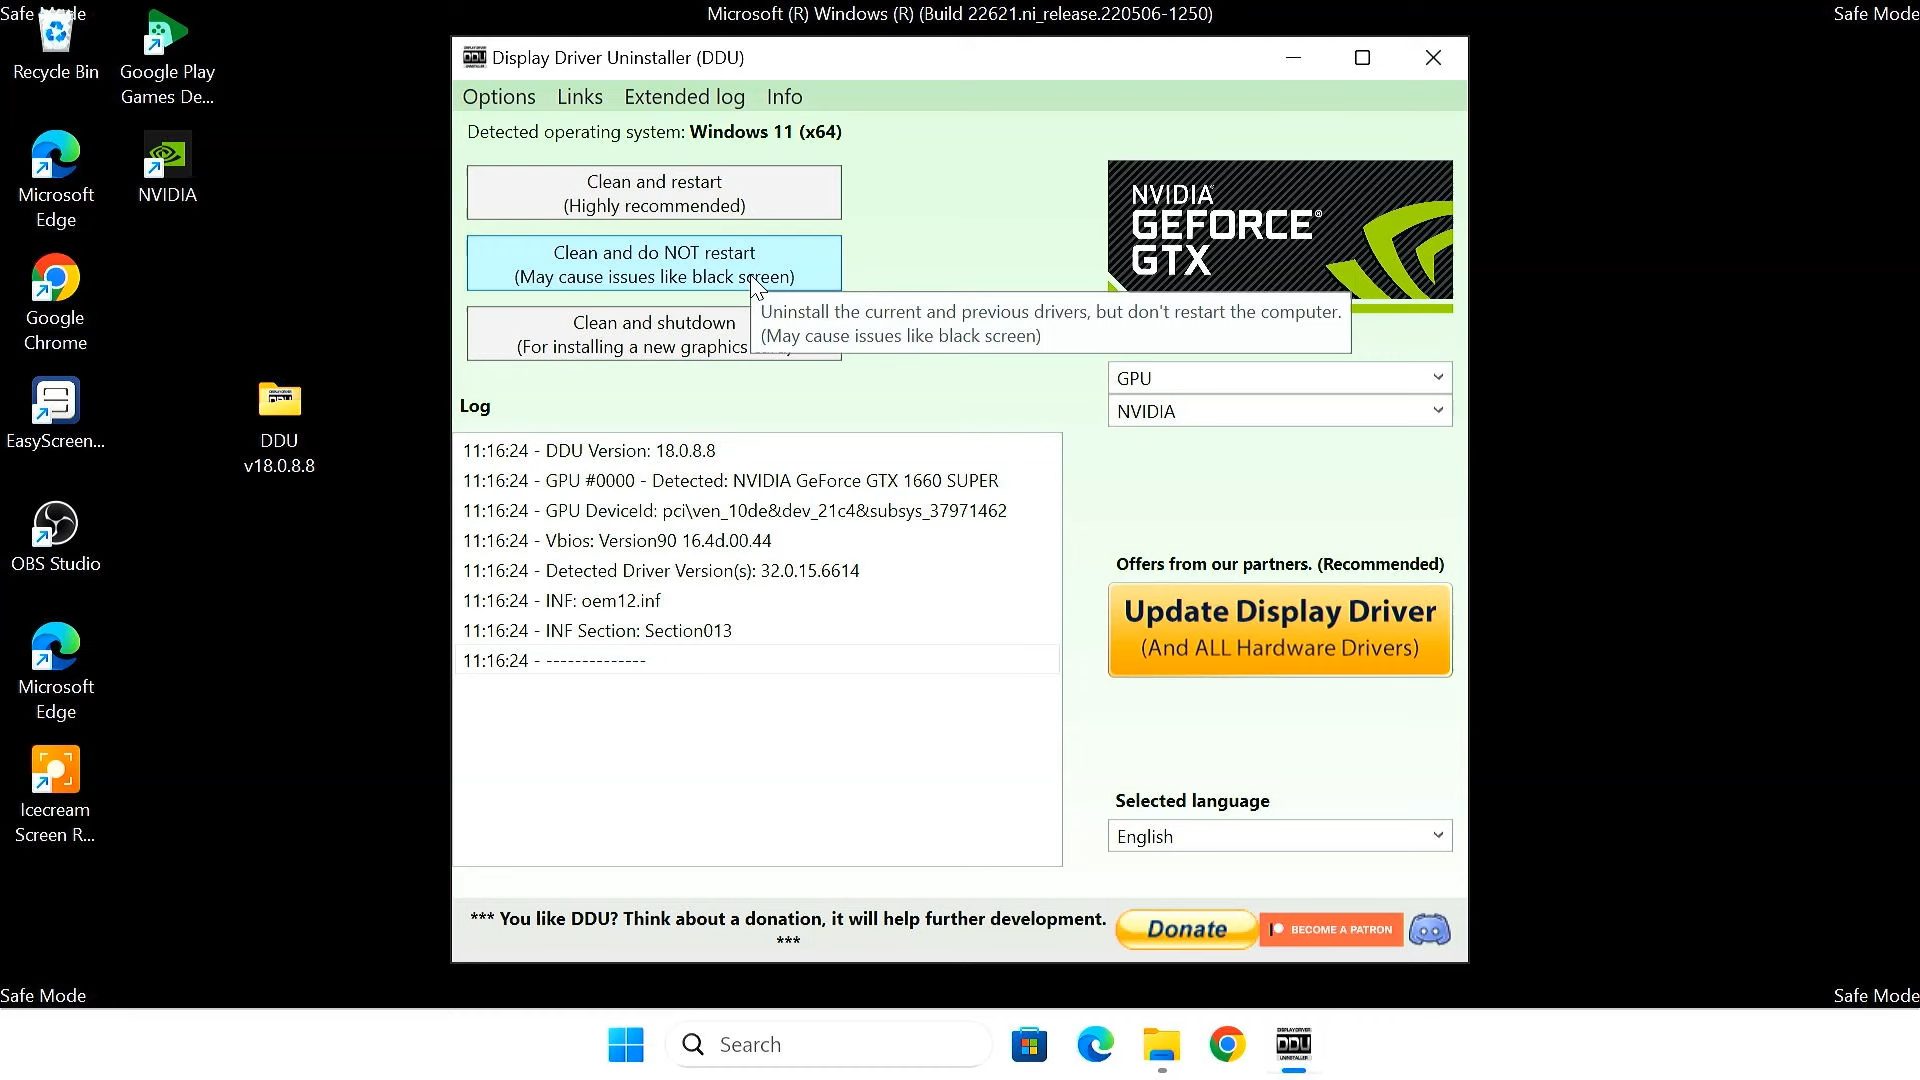This screenshot has width=1920, height=1080.
Task: Click the yellow Donate button
Action: point(1186,930)
